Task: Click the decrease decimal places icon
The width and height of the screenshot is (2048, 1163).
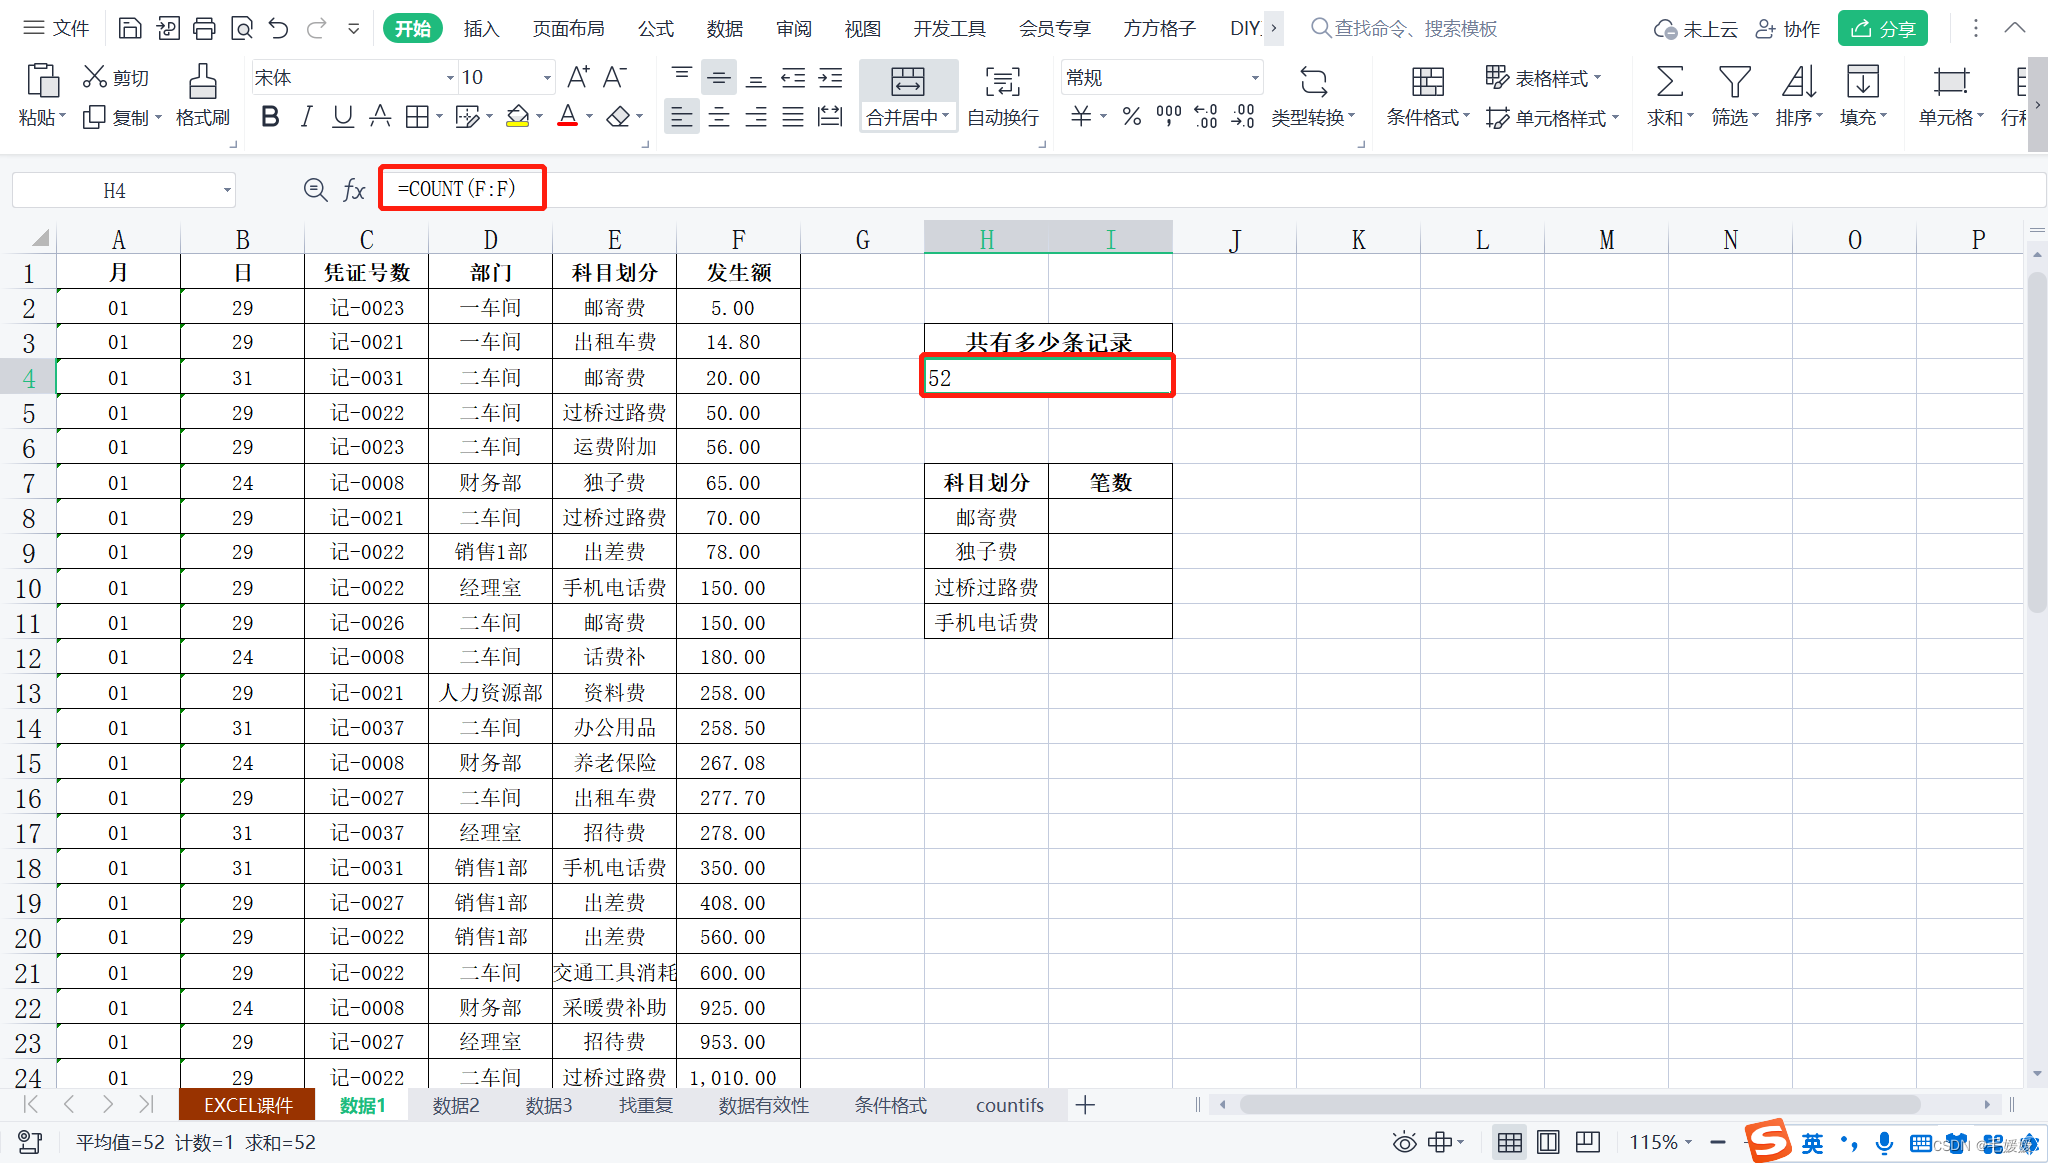Action: (1243, 117)
